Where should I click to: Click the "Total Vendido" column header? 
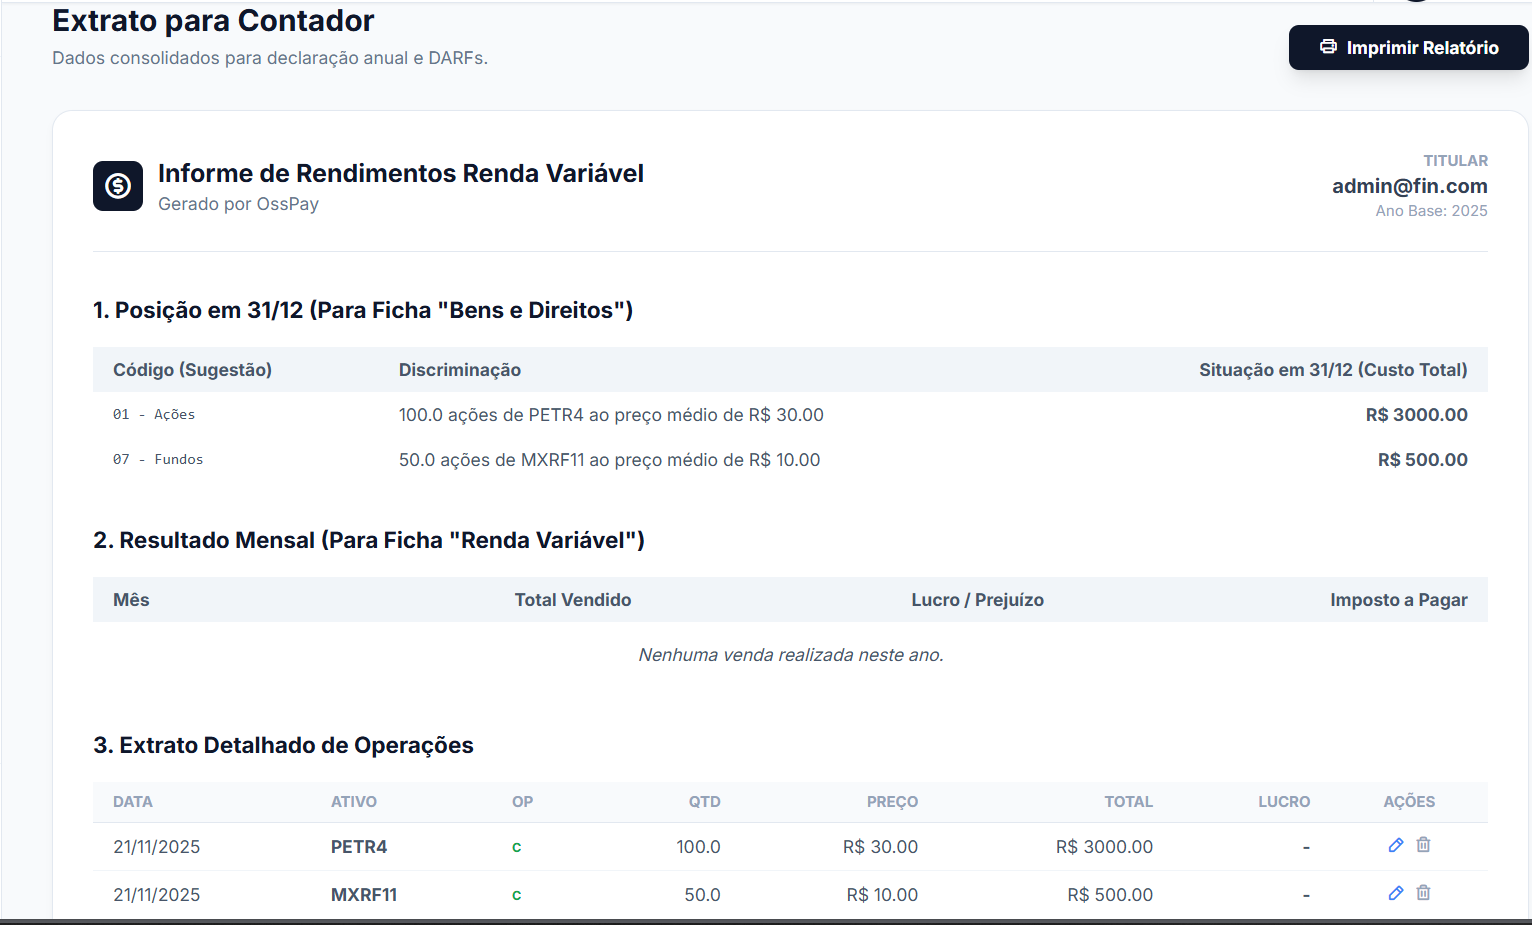(x=573, y=600)
